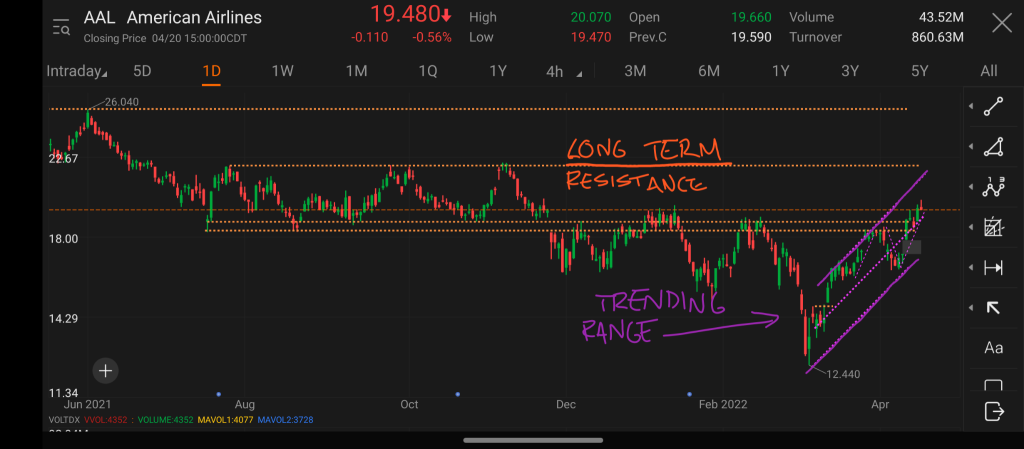Screen dimensions: 1024x449
Task: Switch to the 5D chart tab
Action: (142, 71)
